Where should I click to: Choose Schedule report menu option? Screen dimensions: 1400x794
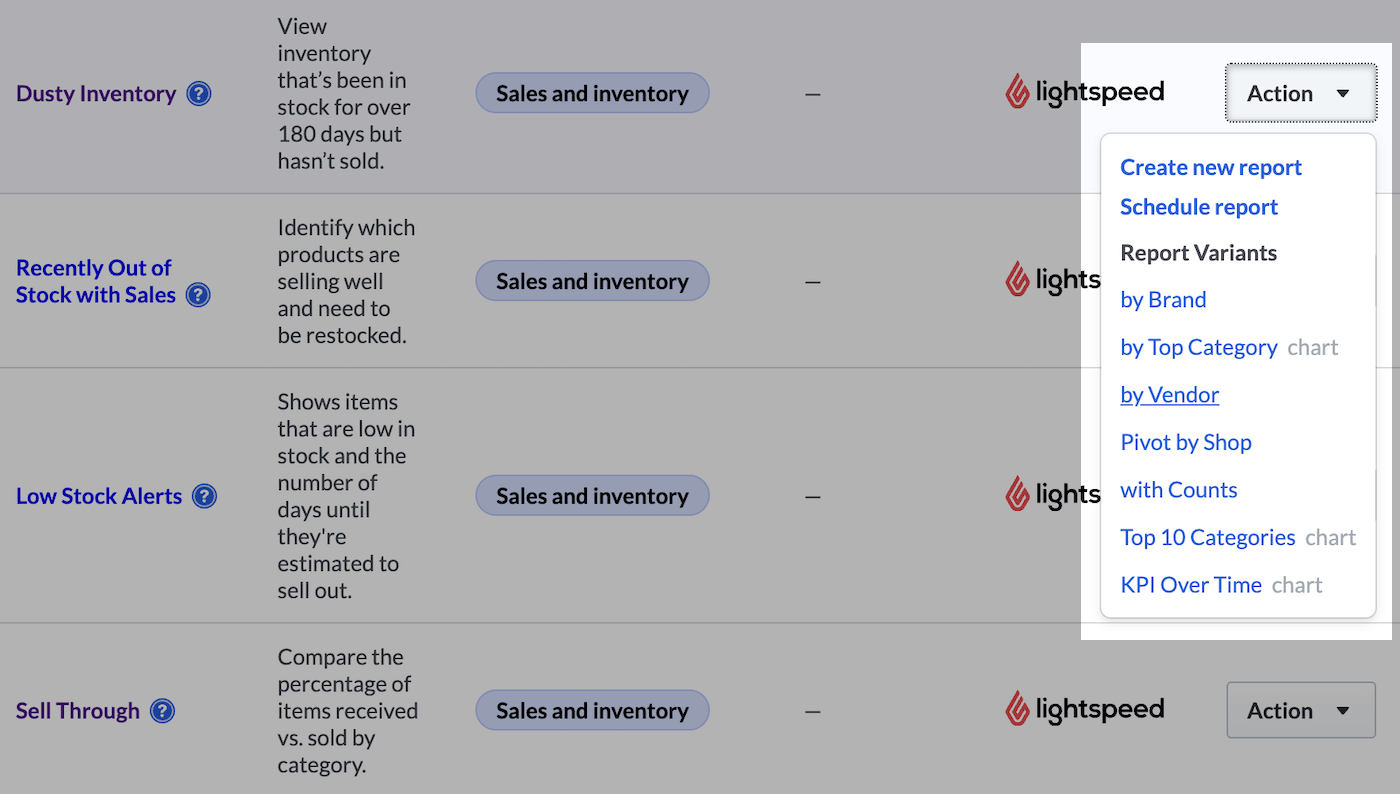[x=1198, y=207]
